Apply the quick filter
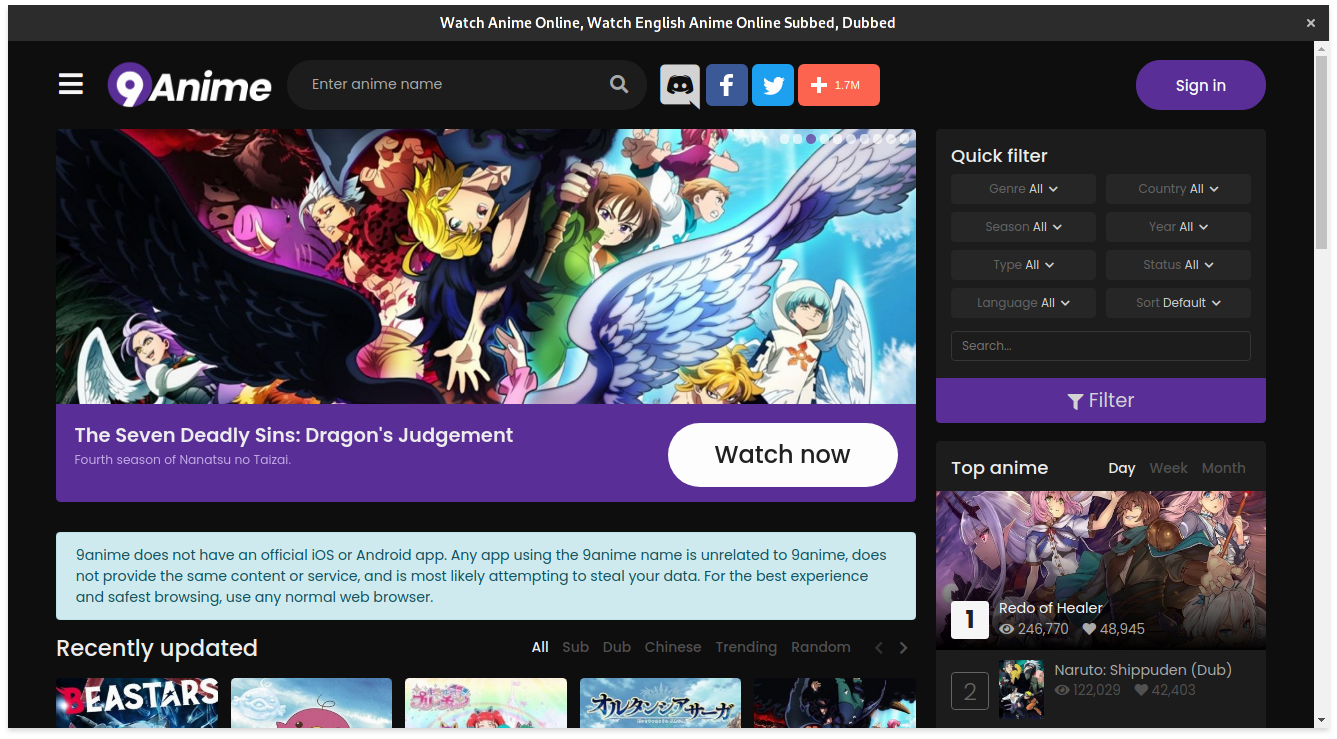1337x739 pixels. (1101, 400)
